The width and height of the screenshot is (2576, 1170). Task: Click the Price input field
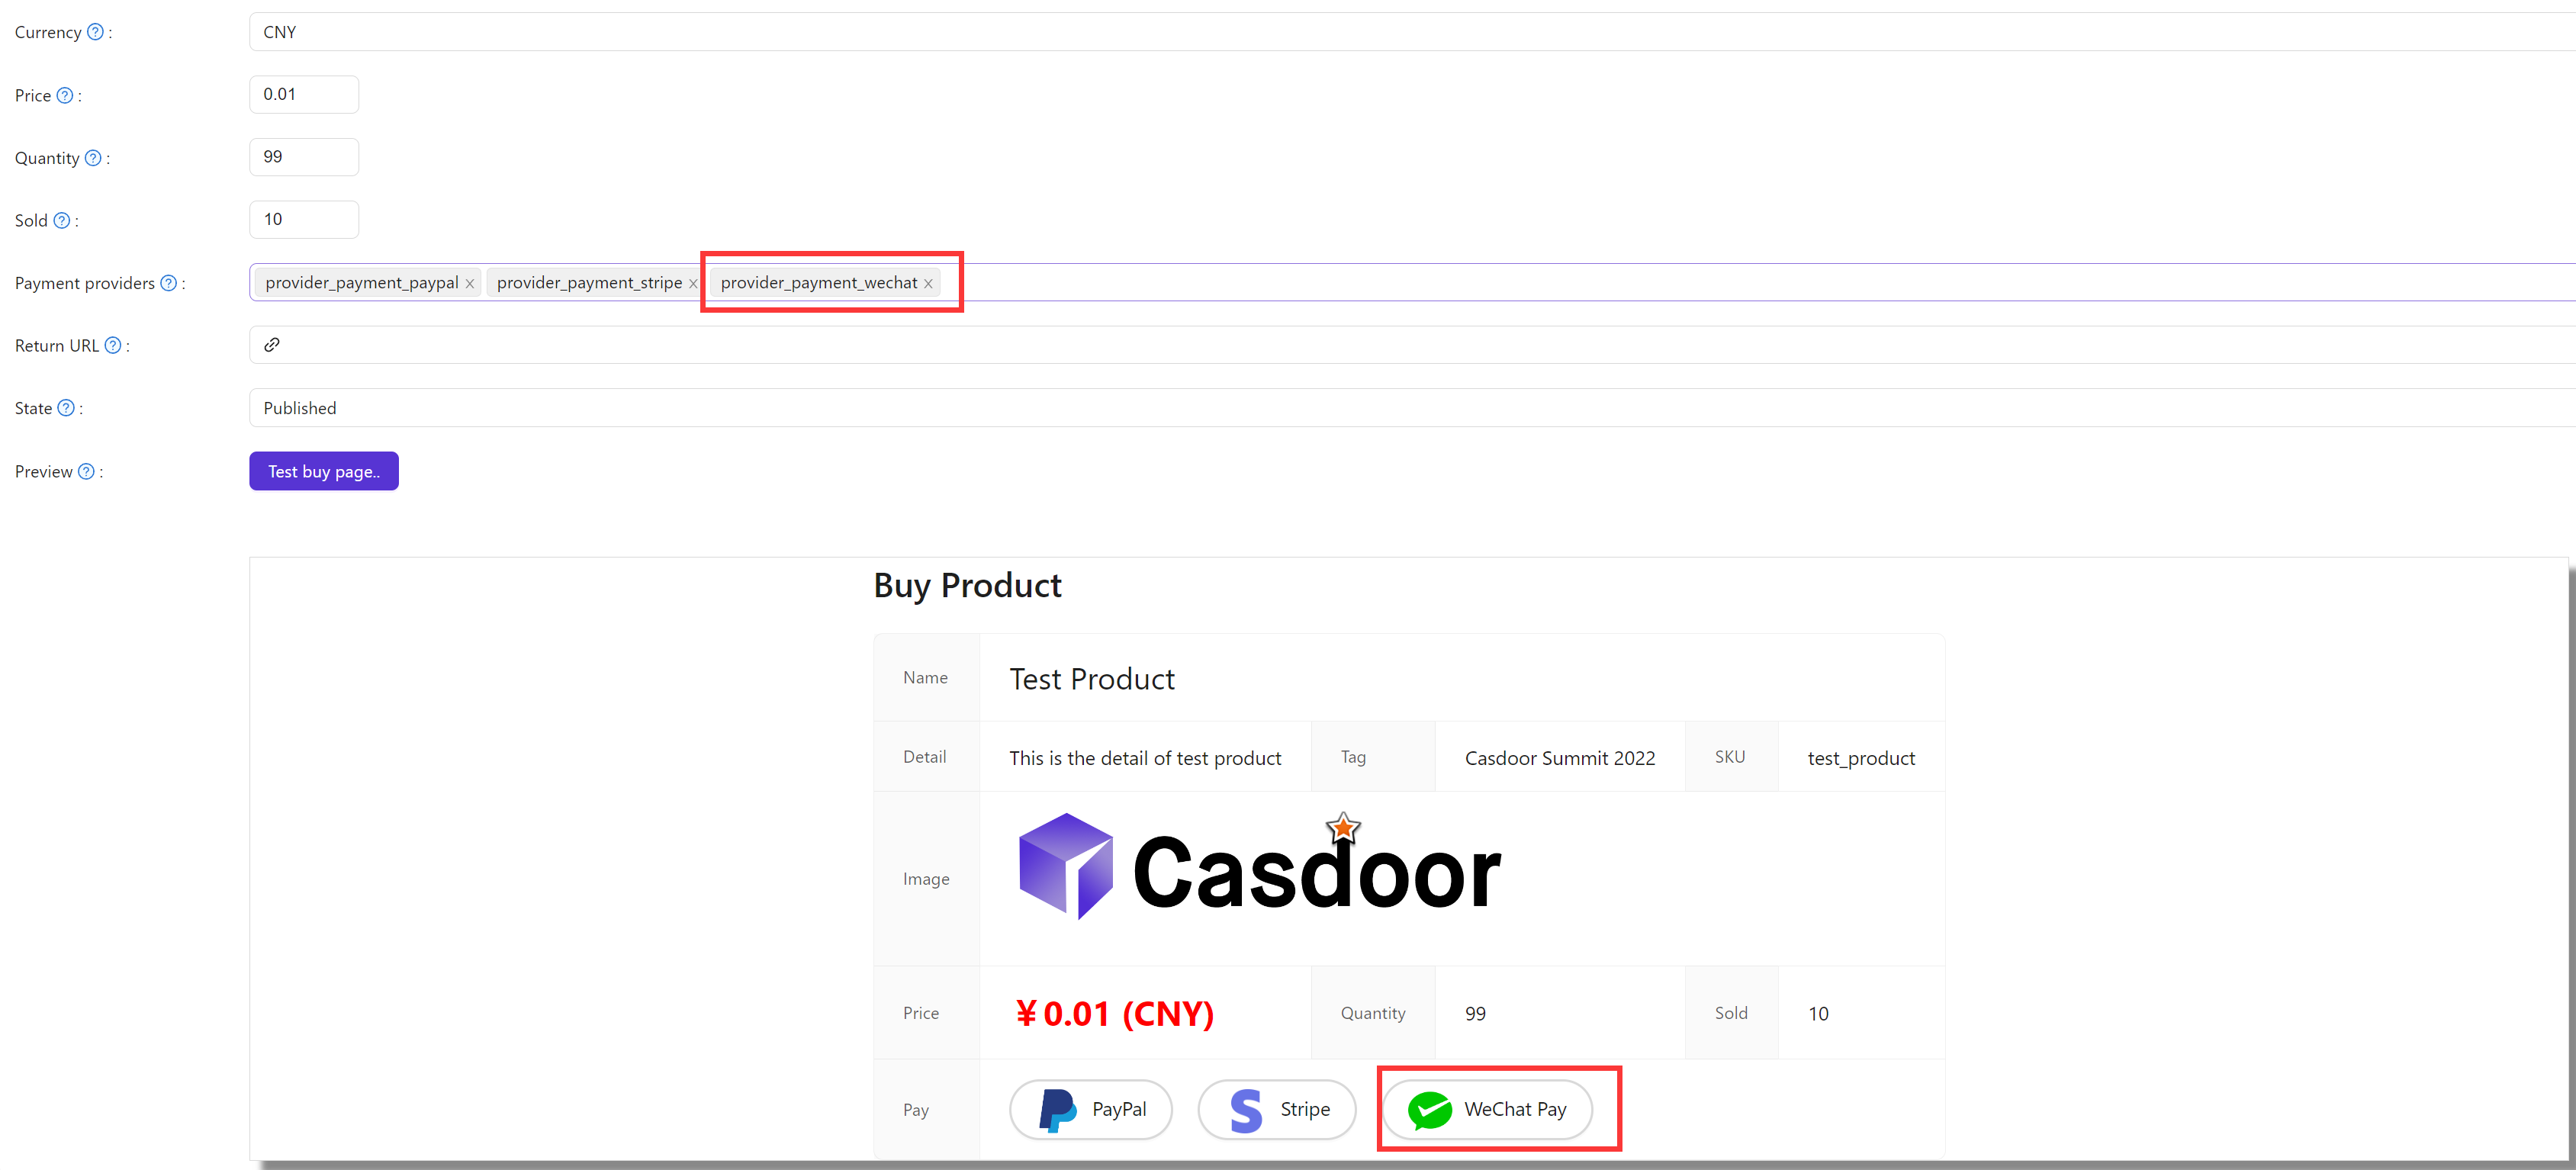click(302, 94)
